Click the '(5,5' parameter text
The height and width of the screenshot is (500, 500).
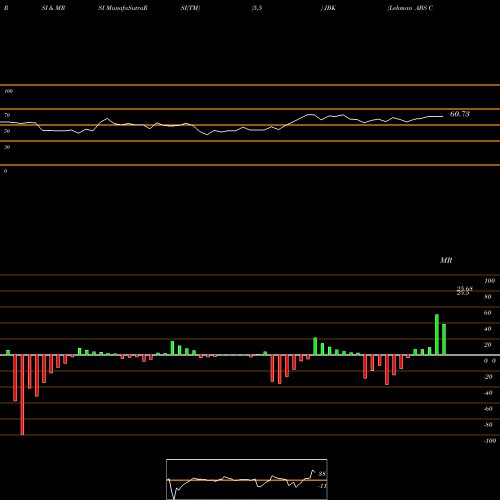click(x=257, y=8)
